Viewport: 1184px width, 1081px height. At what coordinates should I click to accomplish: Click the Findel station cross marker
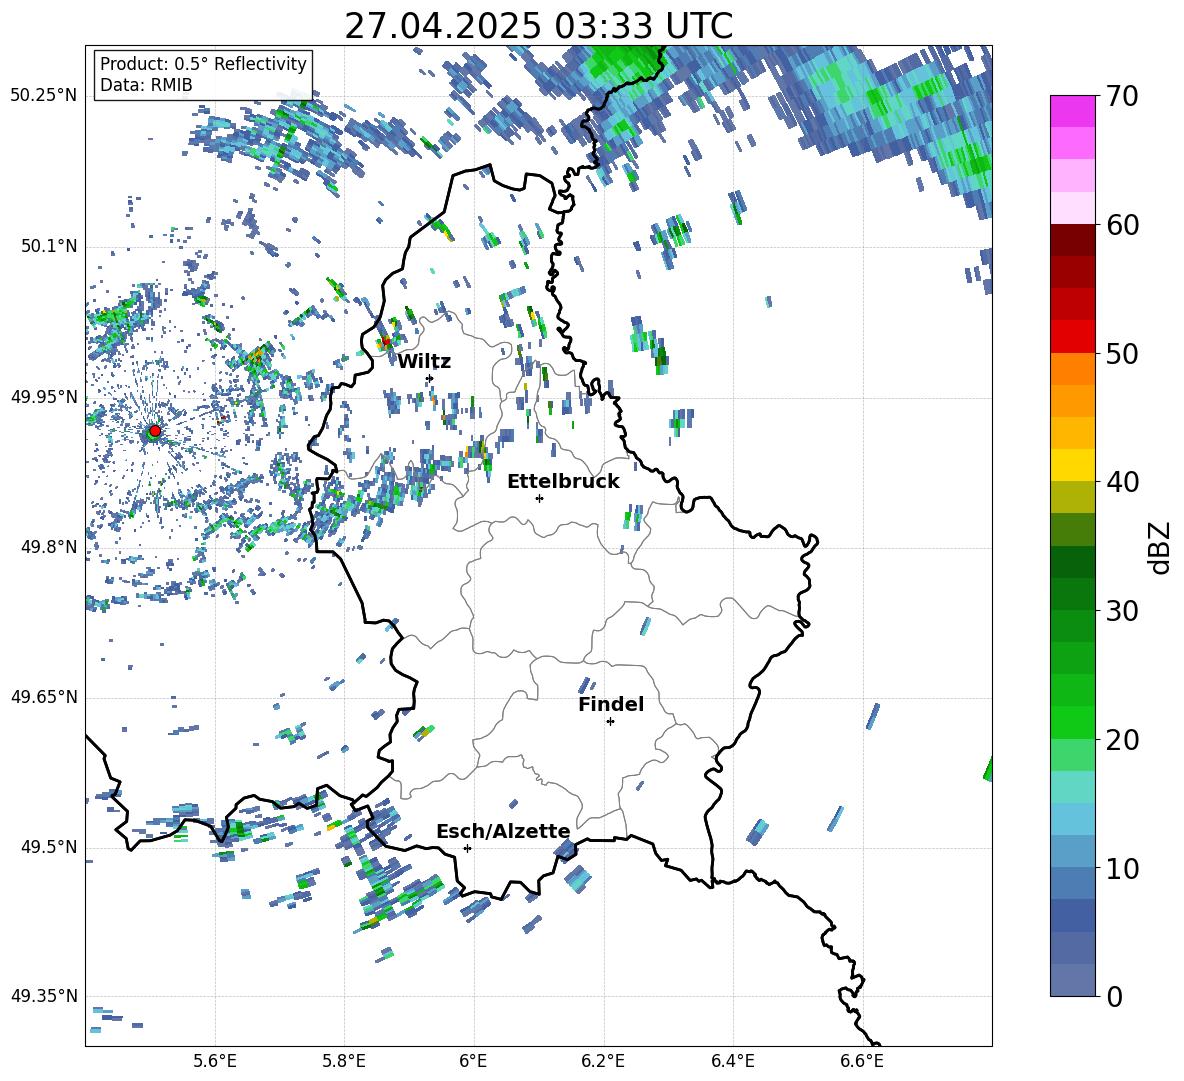[610, 722]
